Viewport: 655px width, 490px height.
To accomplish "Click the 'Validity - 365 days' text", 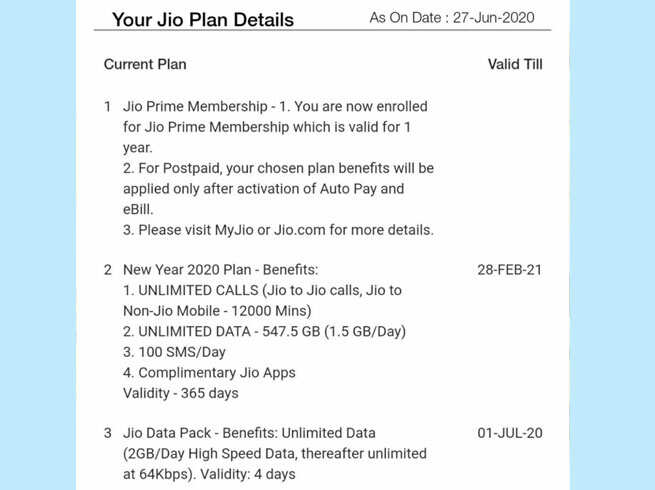I will (180, 393).
